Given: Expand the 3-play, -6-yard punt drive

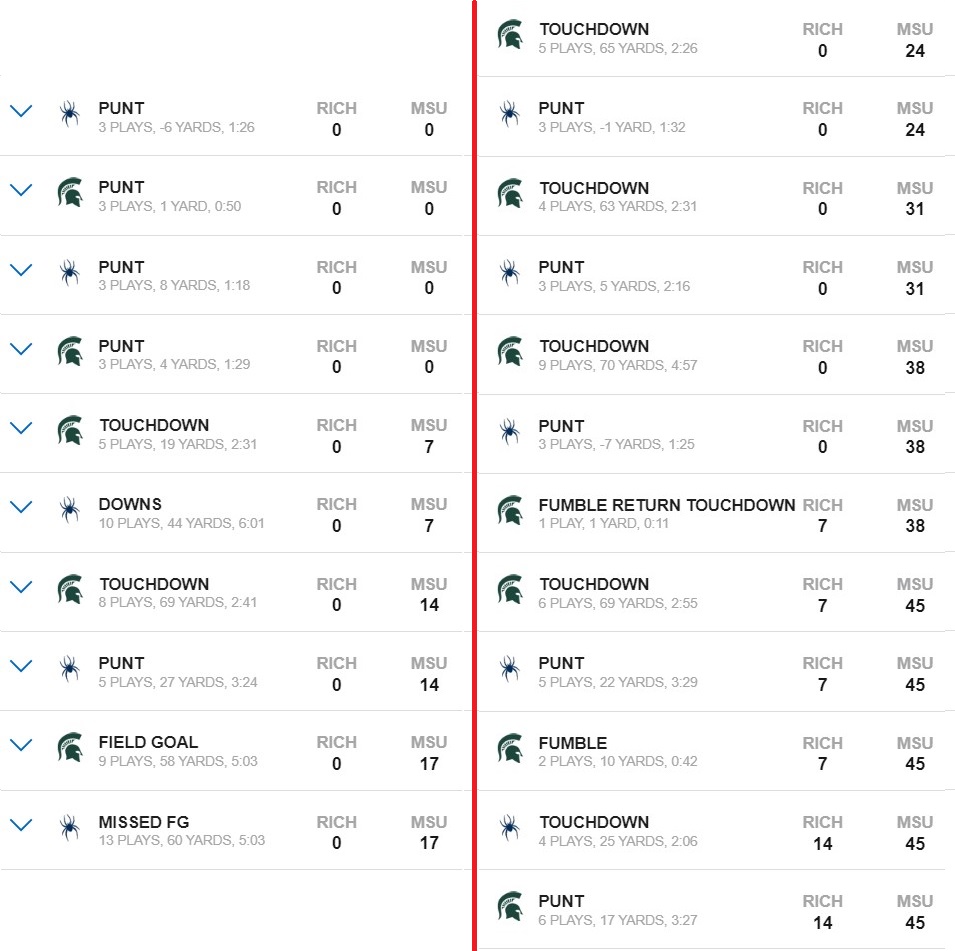Looking at the screenshot, I should click(x=21, y=111).
